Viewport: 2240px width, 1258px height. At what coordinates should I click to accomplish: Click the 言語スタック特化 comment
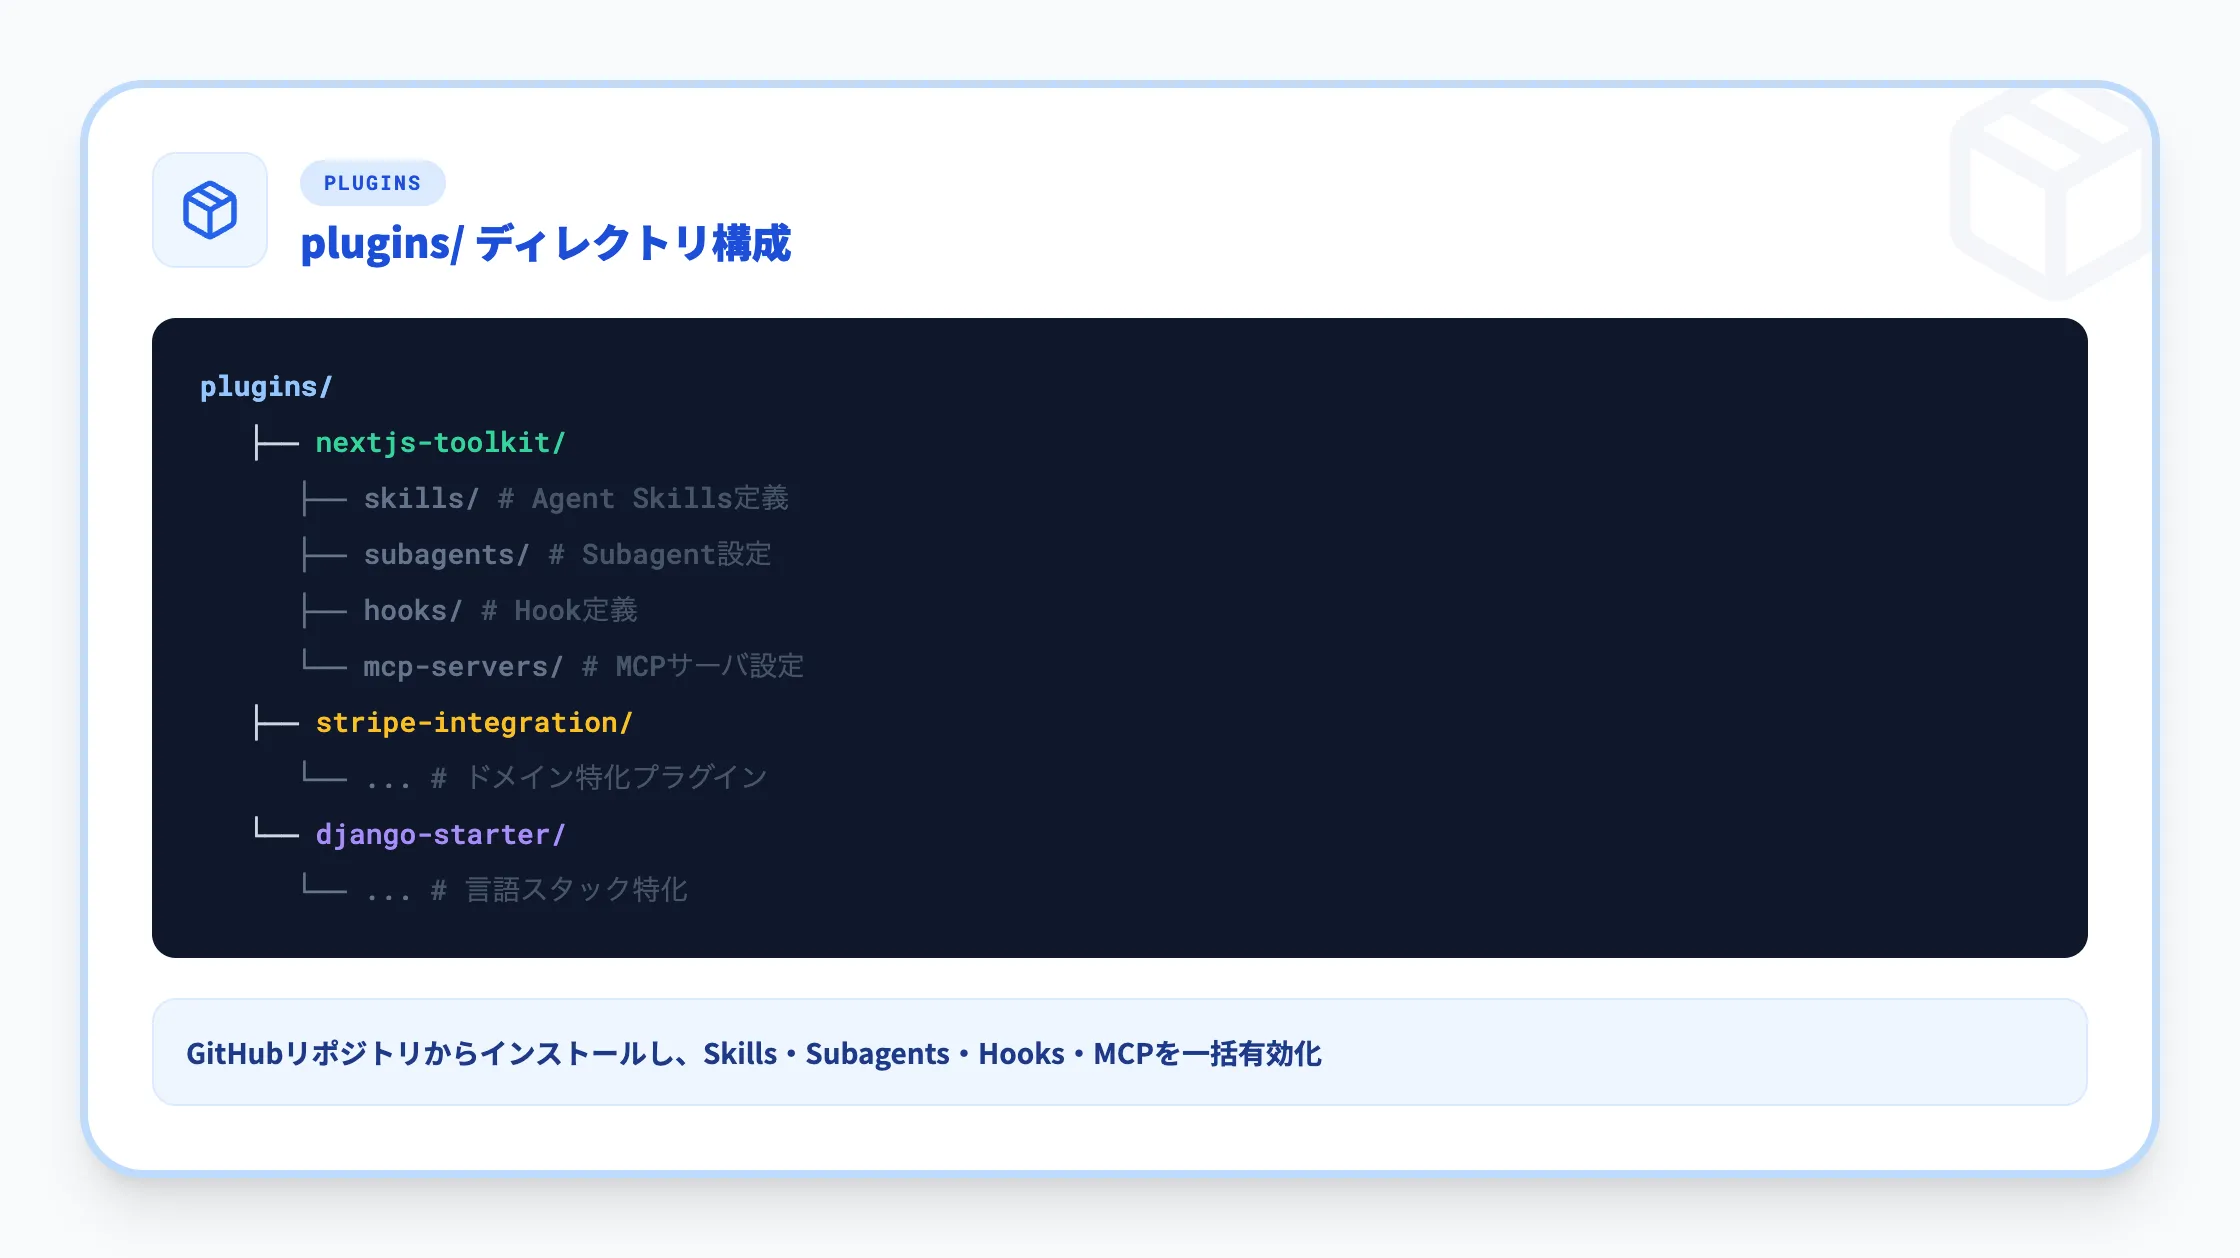click(x=575, y=890)
